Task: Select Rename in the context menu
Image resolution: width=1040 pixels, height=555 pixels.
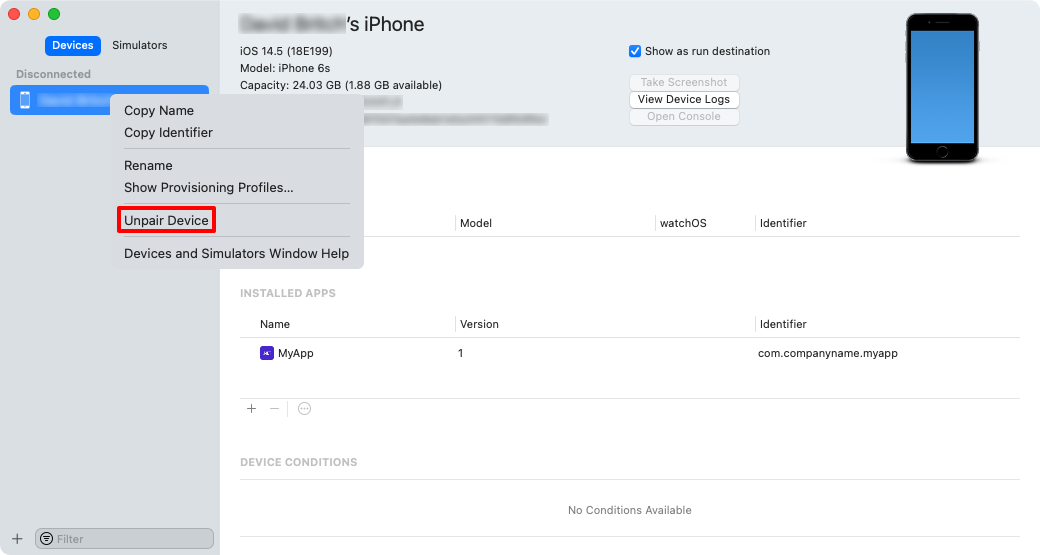Action: (x=148, y=166)
